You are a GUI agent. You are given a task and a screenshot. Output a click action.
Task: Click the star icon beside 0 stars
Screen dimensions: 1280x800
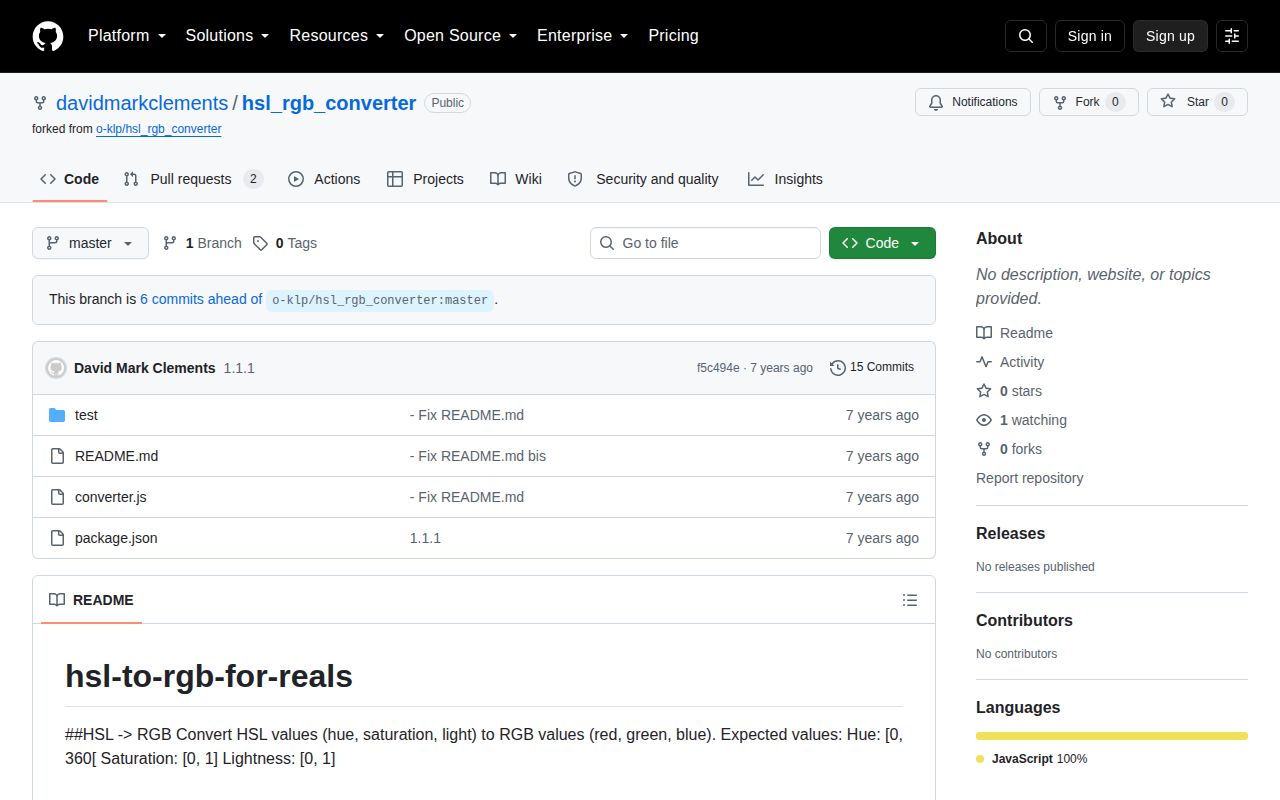[x=984, y=391]
